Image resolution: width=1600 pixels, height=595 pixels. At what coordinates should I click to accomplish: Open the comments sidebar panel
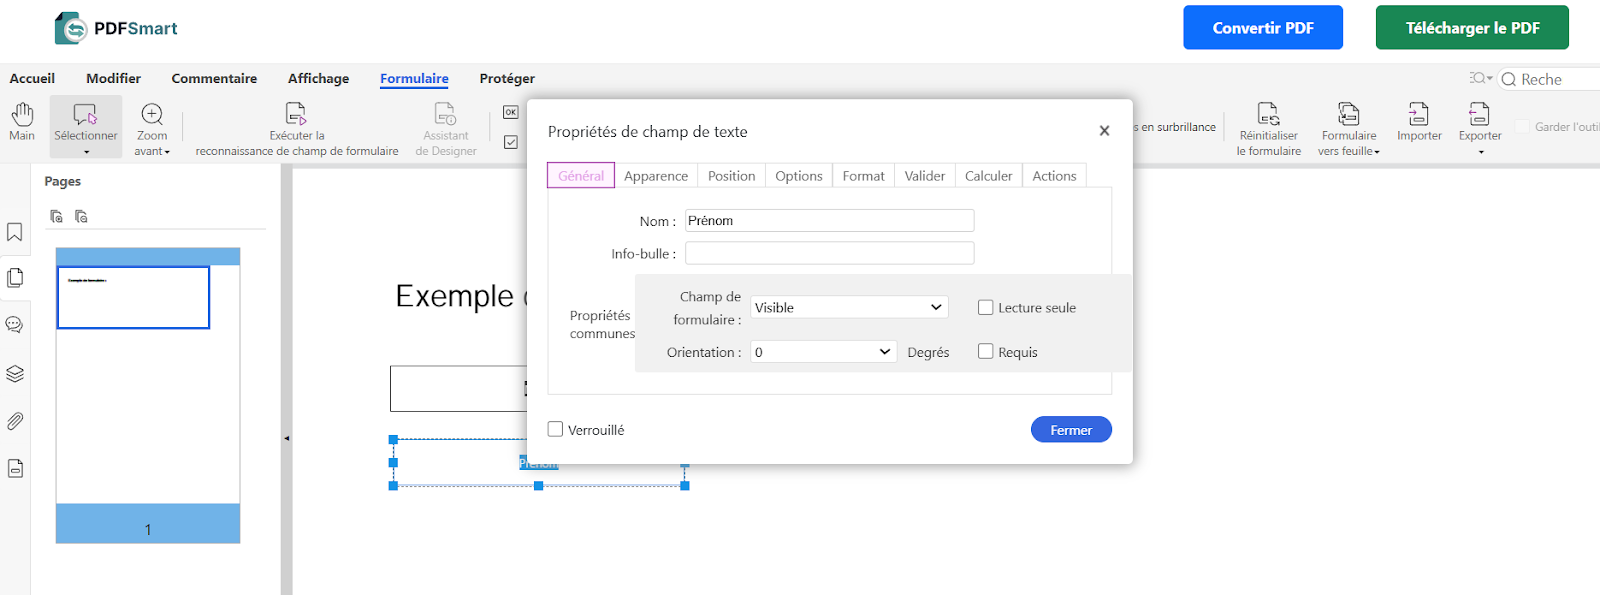[x=15, y=325]
